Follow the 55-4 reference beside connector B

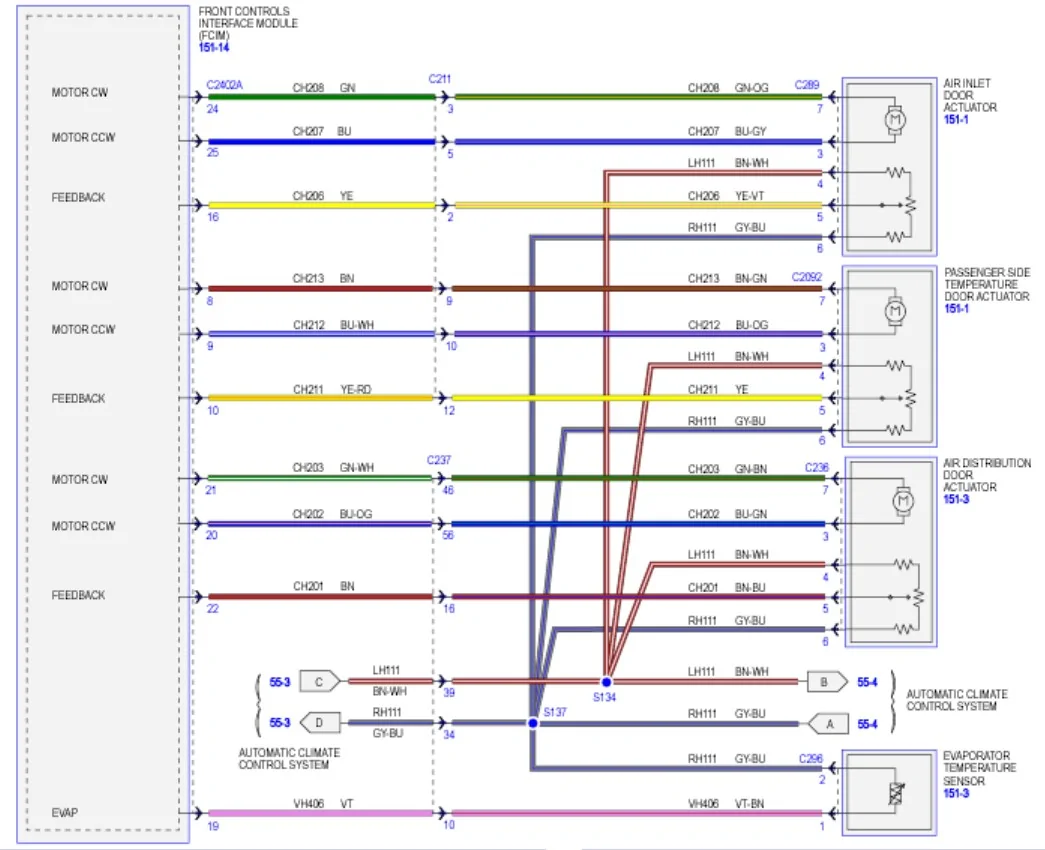tap(867, 682)
